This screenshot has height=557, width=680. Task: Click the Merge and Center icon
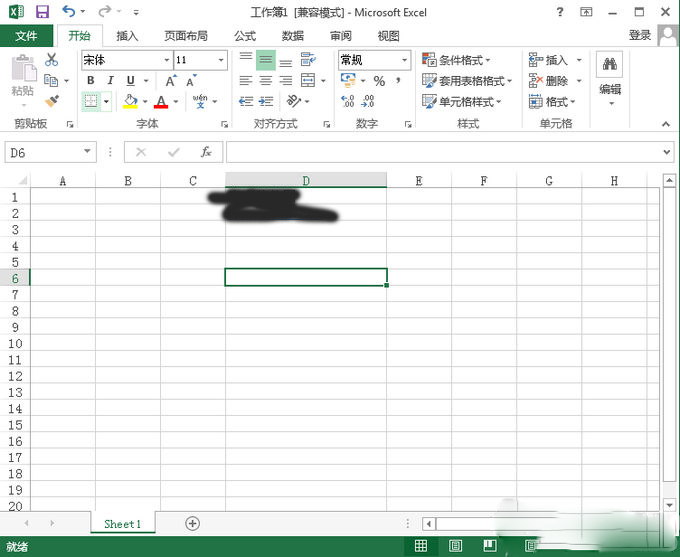click(308, 80)
